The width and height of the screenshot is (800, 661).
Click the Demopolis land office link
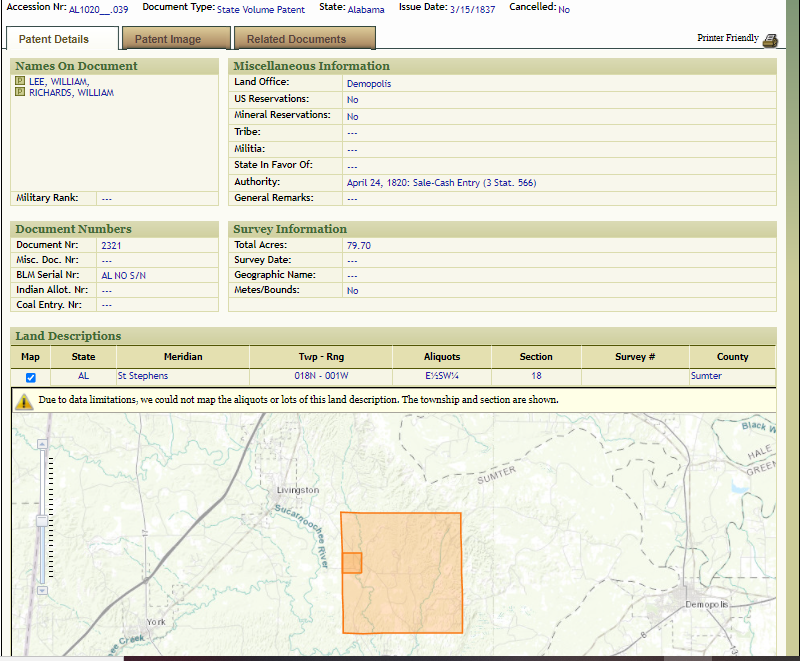368,84
